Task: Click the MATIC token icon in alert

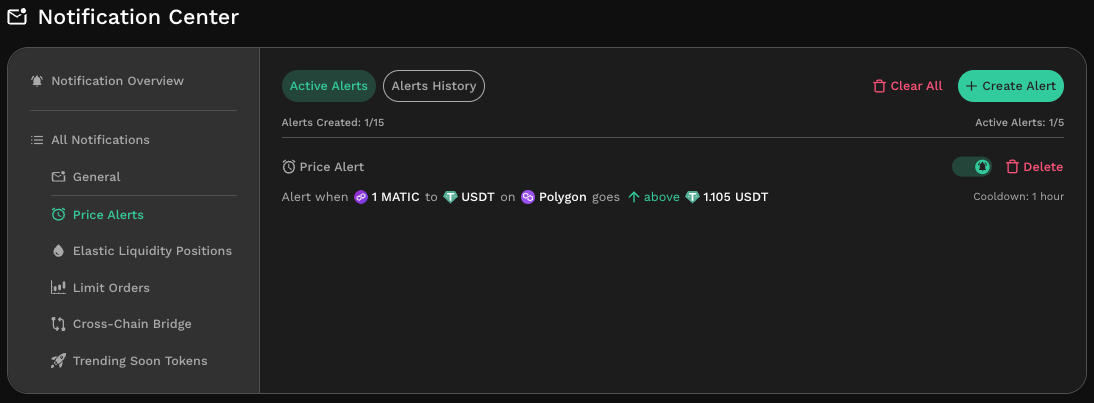Action: coord(361,197)
